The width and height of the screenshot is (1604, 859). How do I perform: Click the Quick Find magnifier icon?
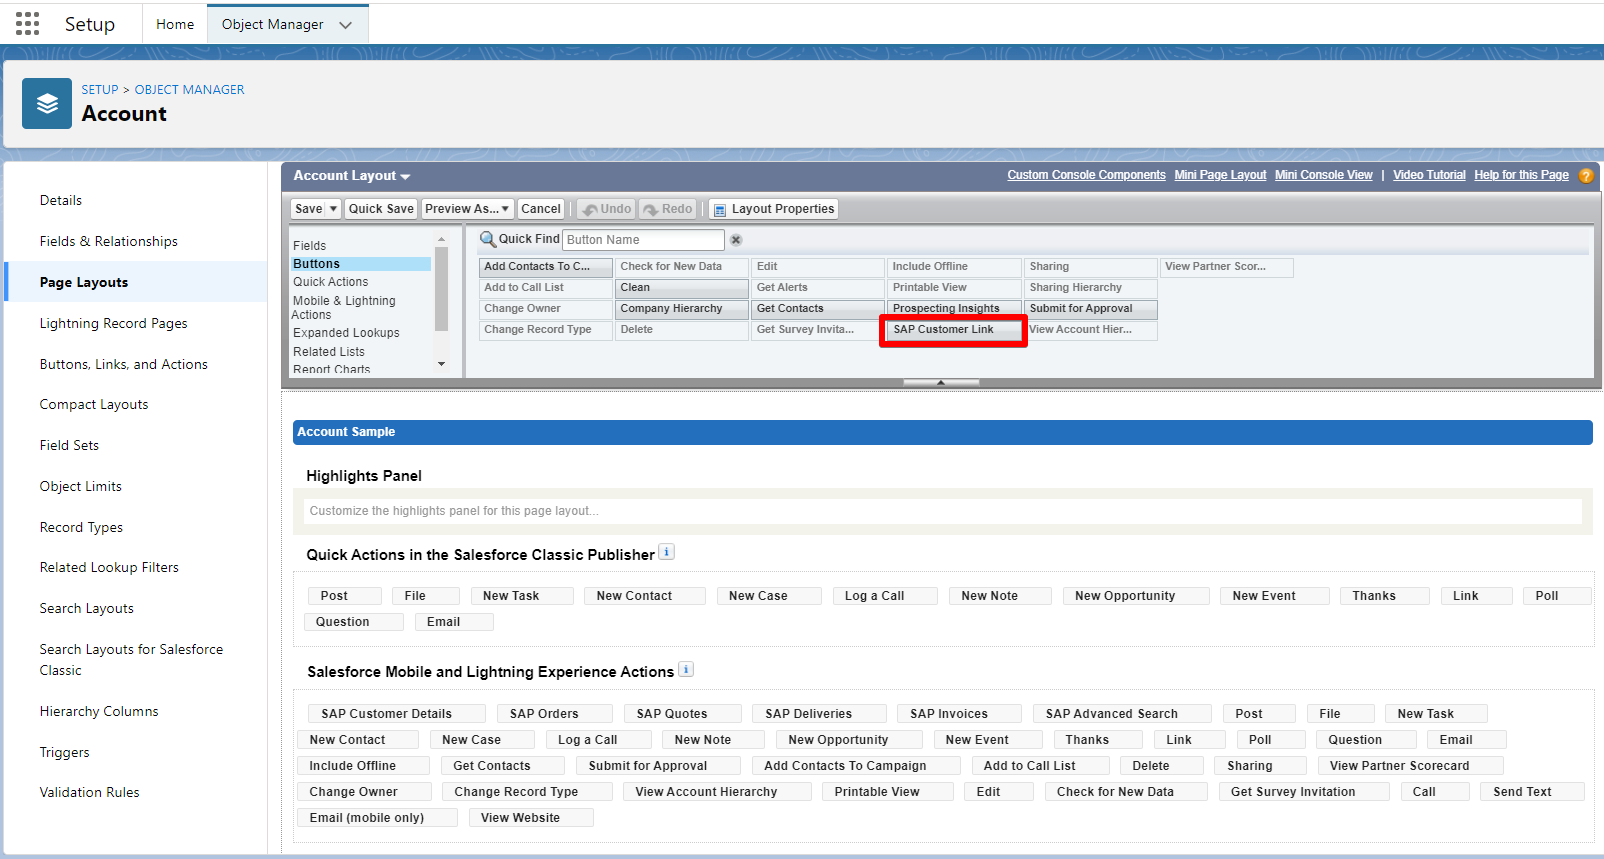point(488,239)
